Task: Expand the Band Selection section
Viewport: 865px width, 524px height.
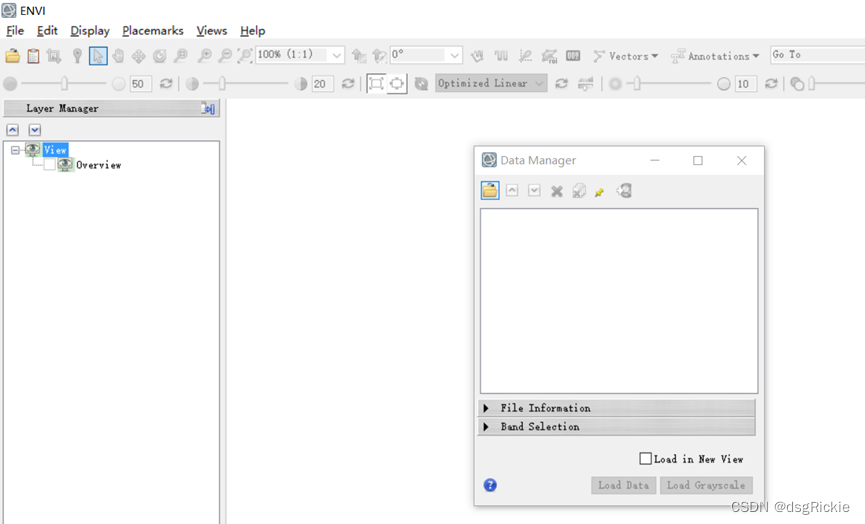Action: point(486,427)
